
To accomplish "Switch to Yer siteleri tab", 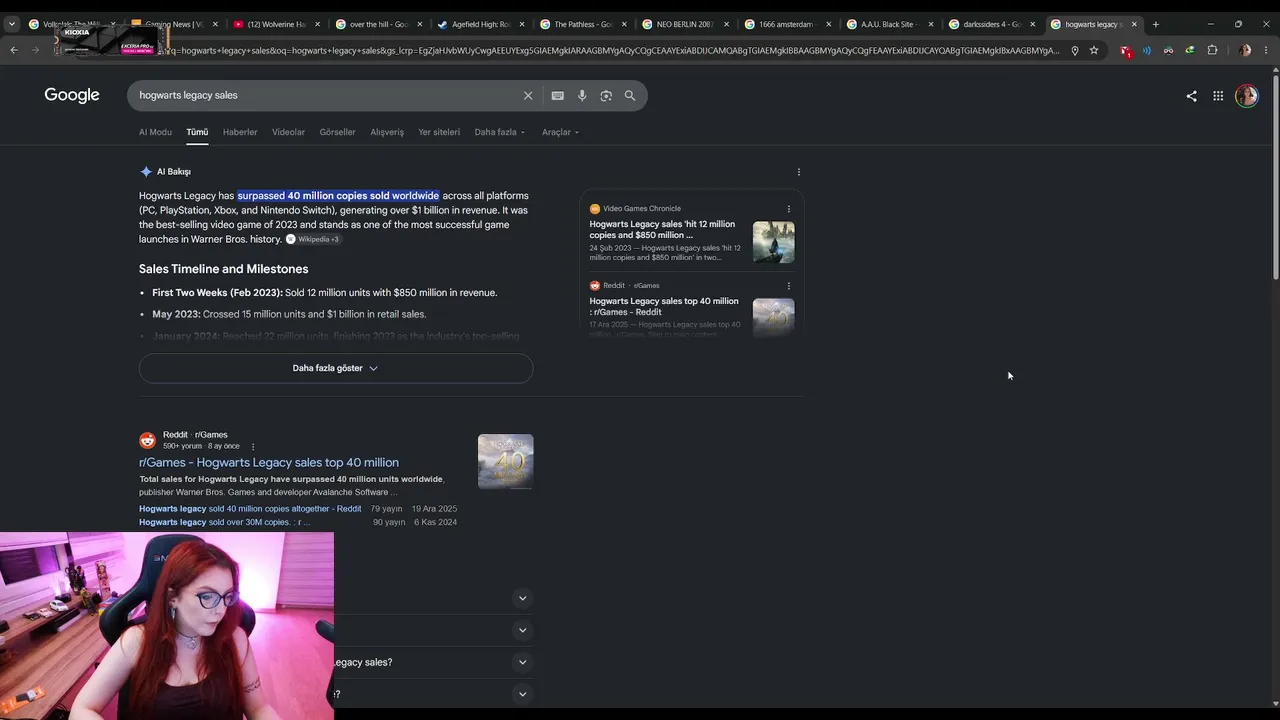I will click(439, 132).
